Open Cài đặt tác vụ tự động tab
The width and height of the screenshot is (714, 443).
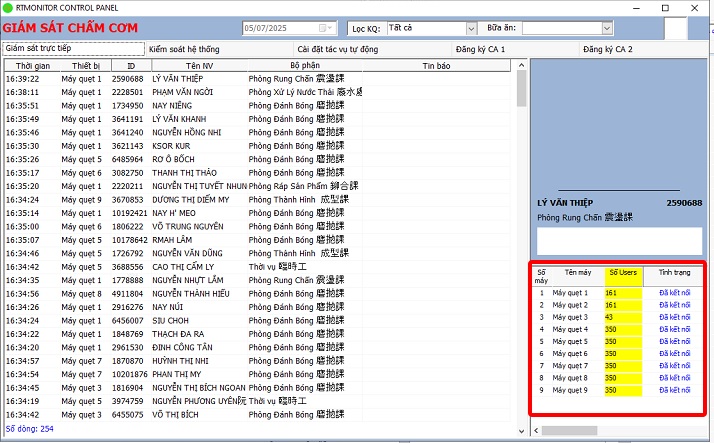point(337,49)
